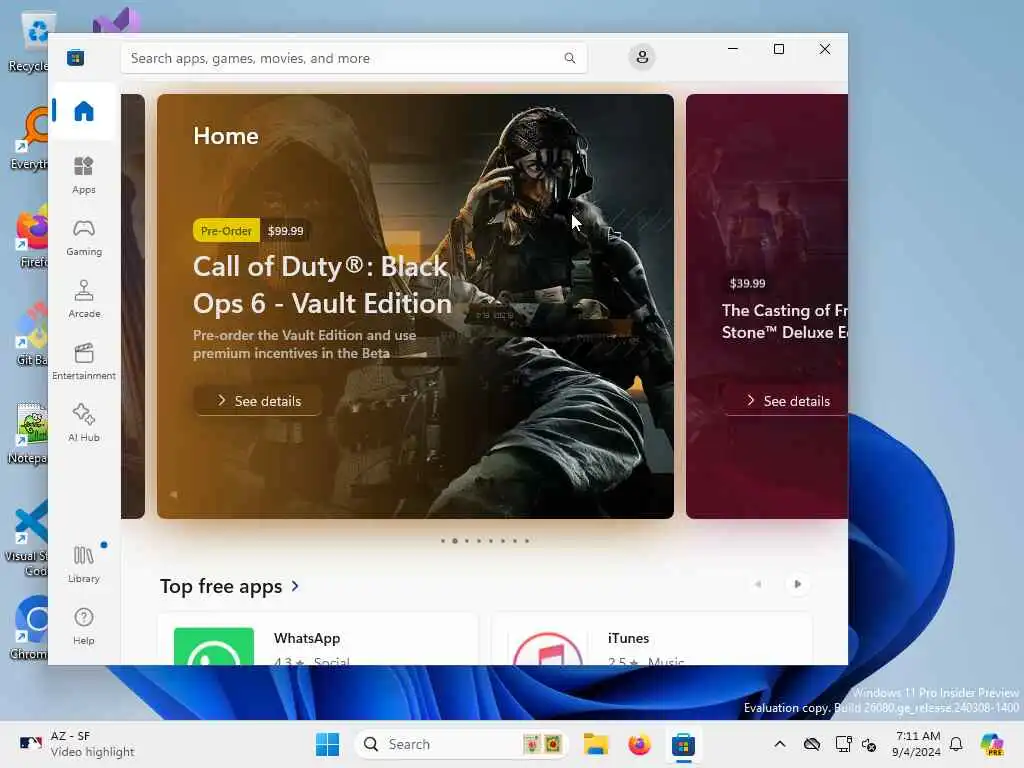1024x768 pixels.
Task: Click the previous banner card on the left
Action: [133, 306]
